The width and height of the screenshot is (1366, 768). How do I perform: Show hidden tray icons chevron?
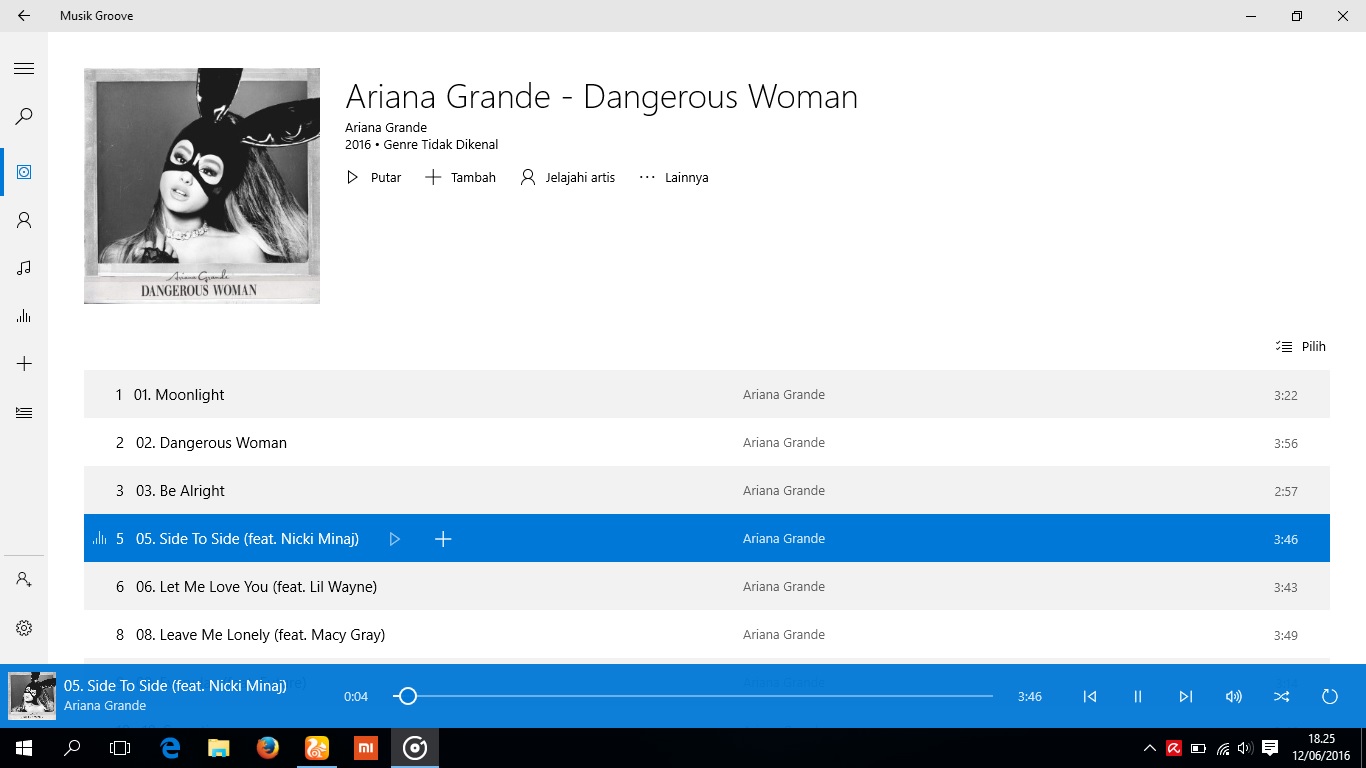coord(1150,748)
